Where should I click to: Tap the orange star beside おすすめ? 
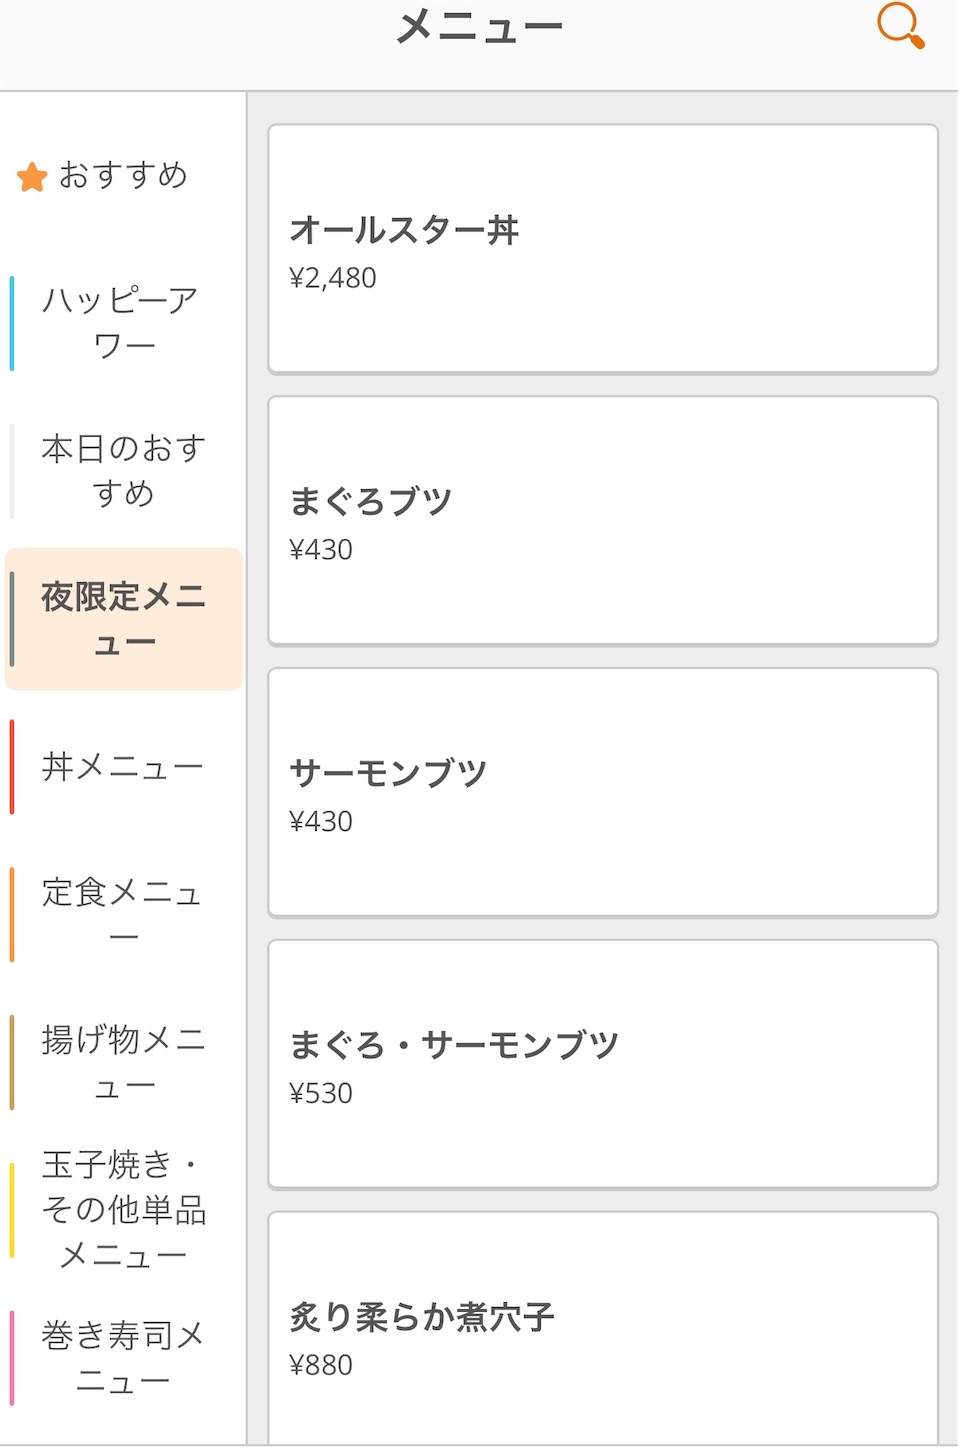(32, 177)
